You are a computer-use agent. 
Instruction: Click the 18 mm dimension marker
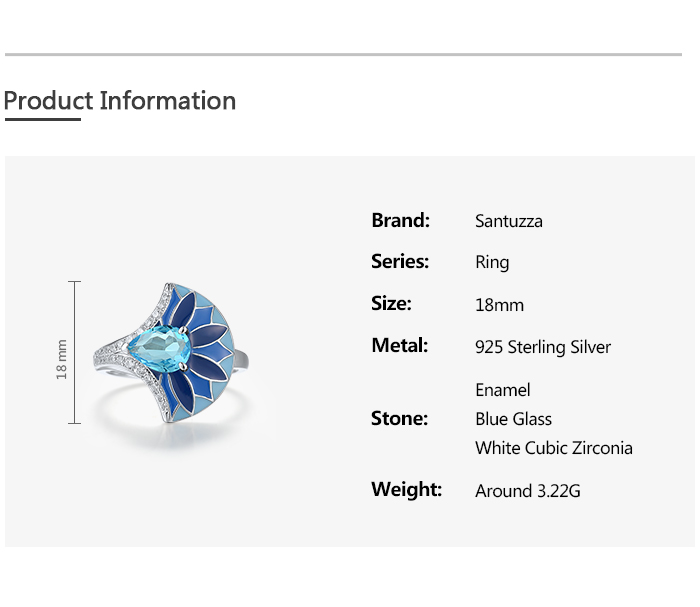(63, 358)
